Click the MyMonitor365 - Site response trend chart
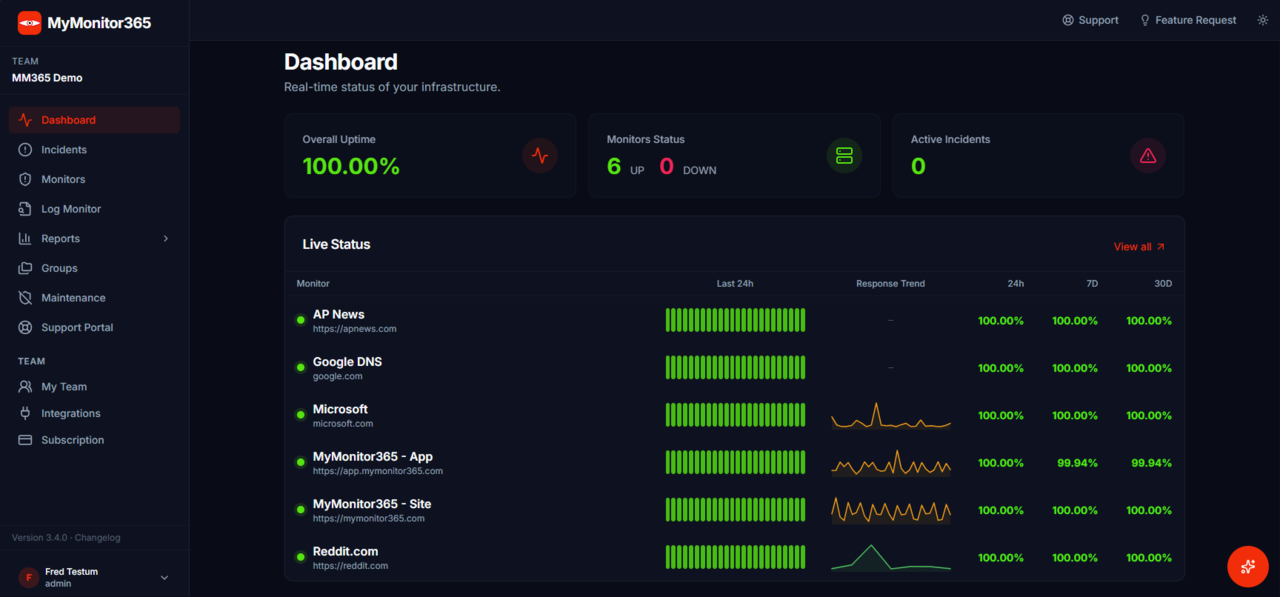The image size is (1280, 597). pos(891,510)
